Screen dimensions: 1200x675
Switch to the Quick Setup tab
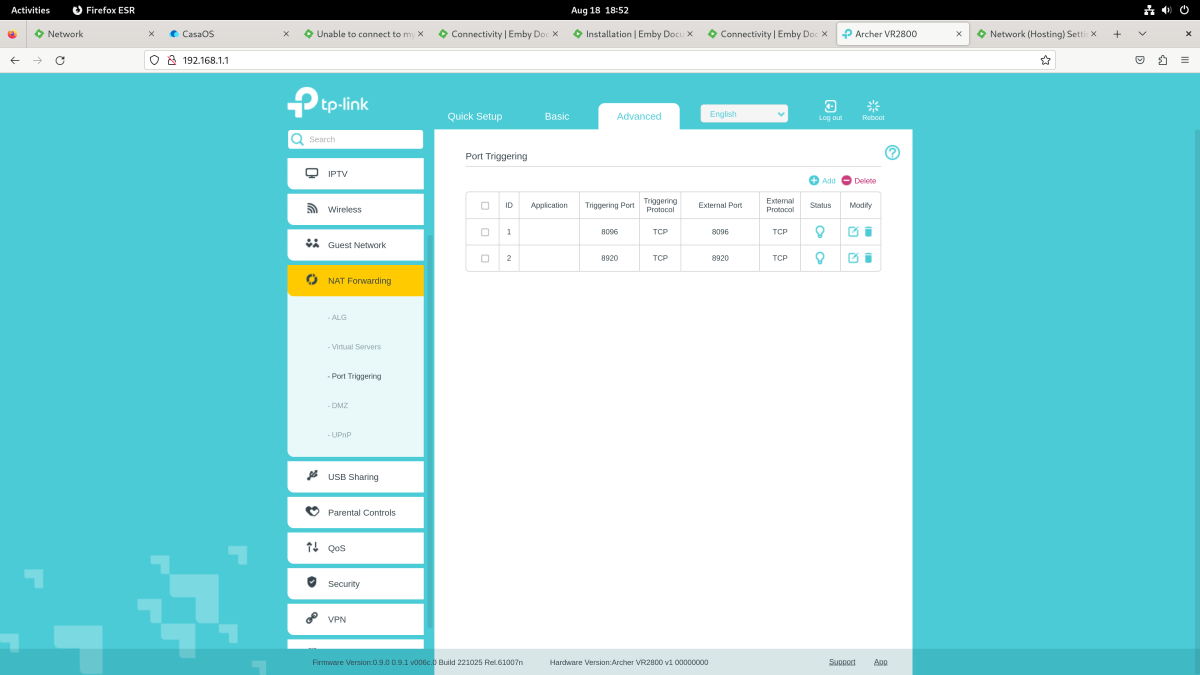[474, 115]
